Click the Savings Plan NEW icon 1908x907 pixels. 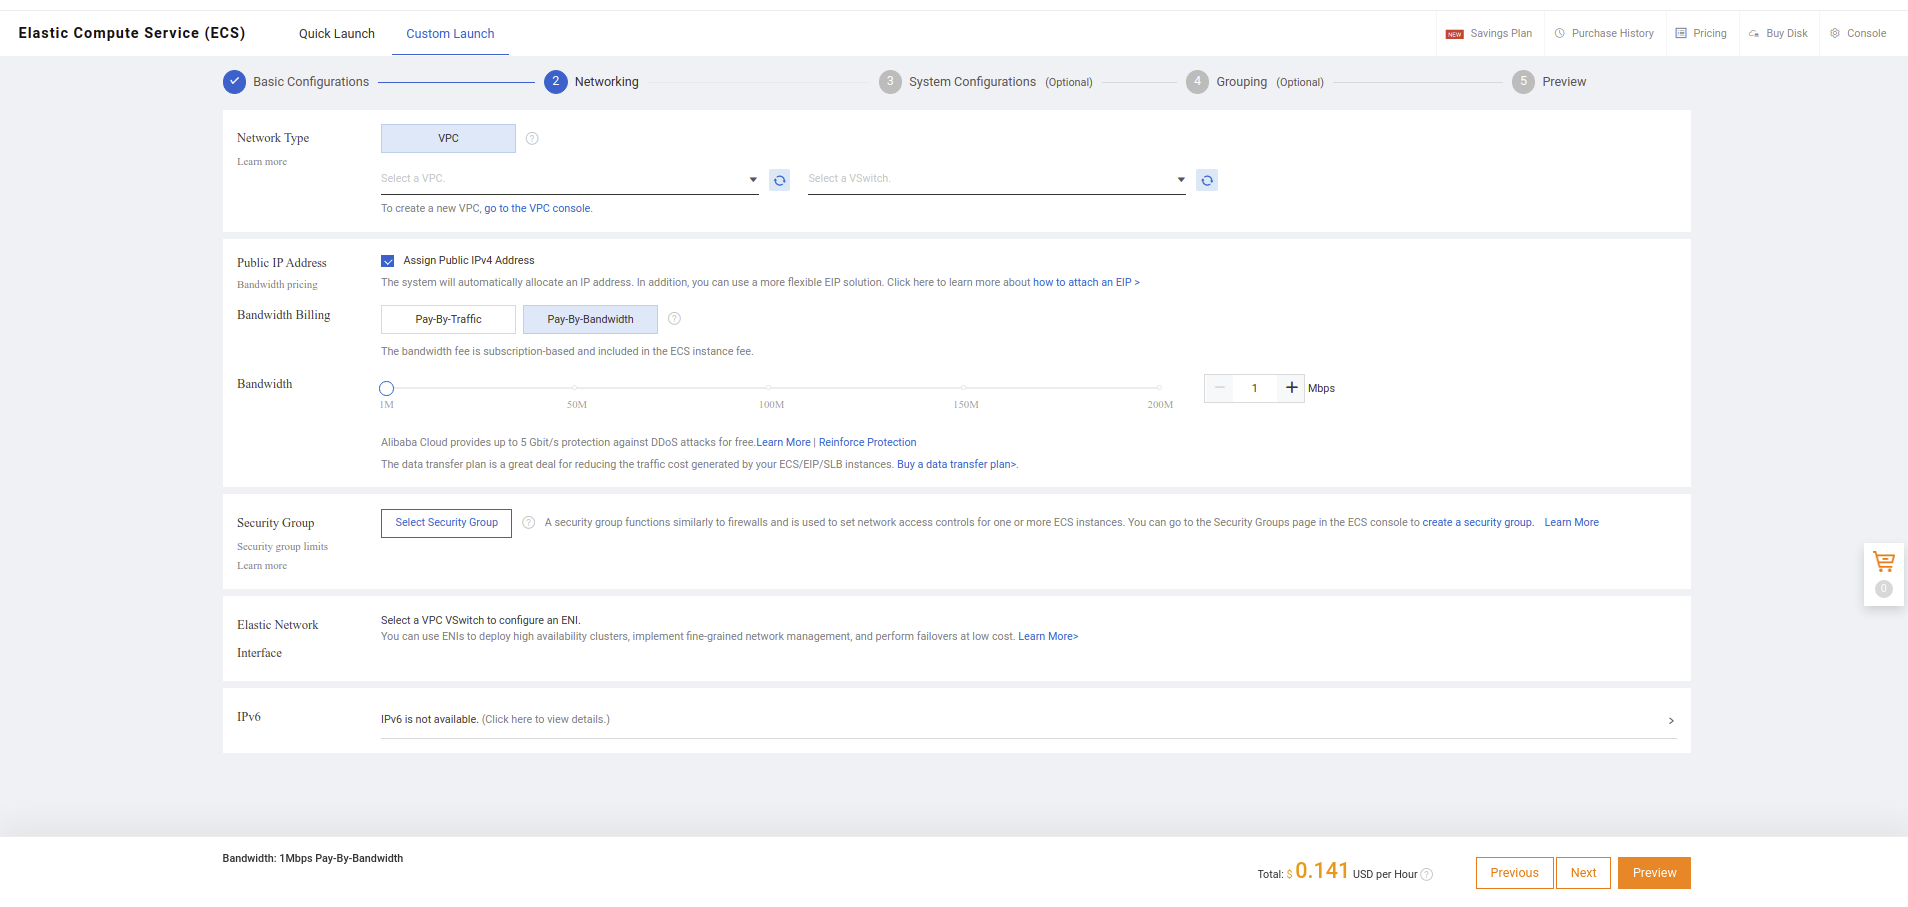pos(1455,34)
